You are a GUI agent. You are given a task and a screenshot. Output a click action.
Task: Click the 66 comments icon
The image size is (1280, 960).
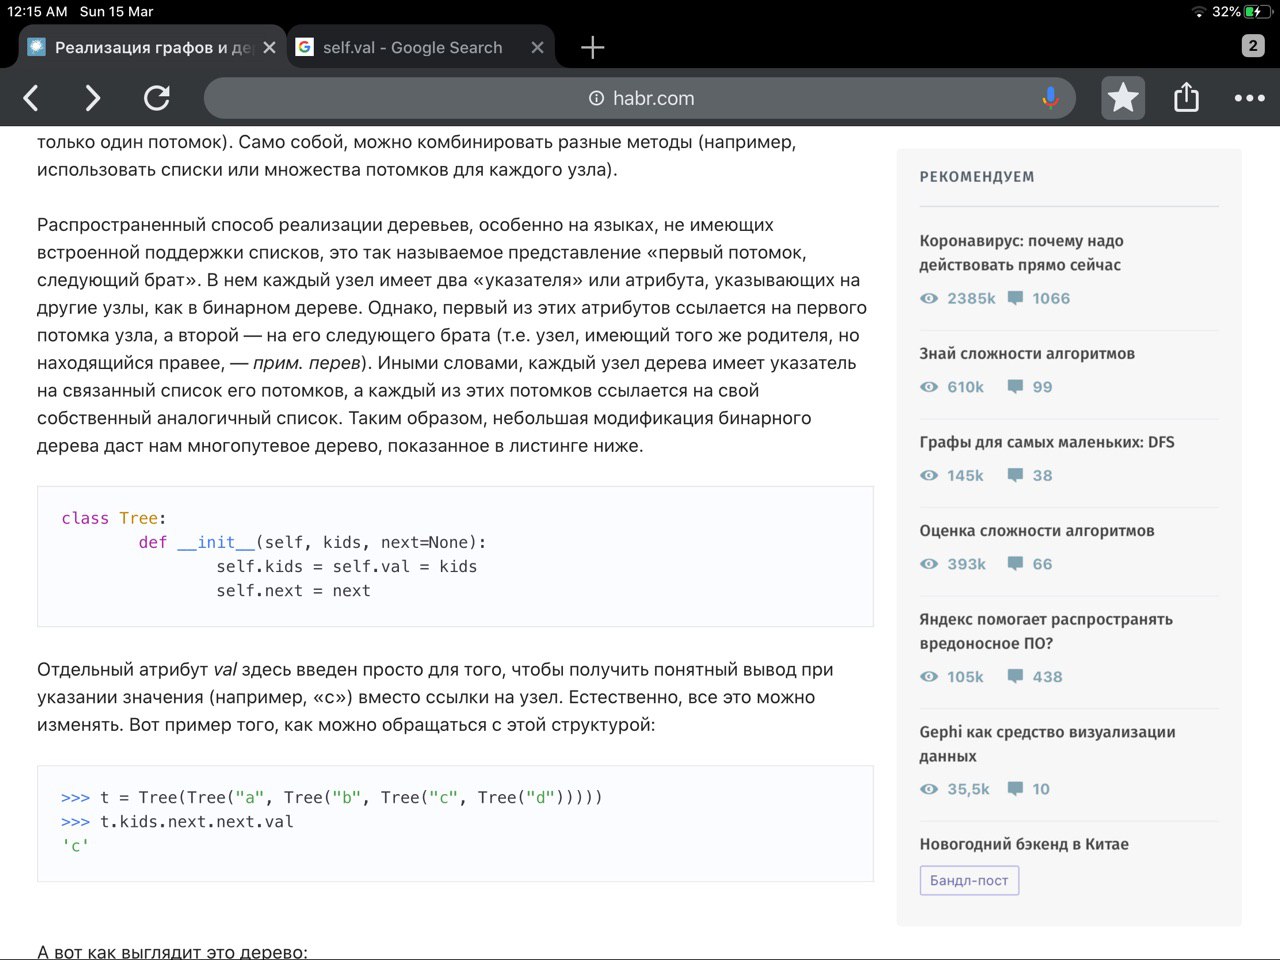coord(1015,564)
